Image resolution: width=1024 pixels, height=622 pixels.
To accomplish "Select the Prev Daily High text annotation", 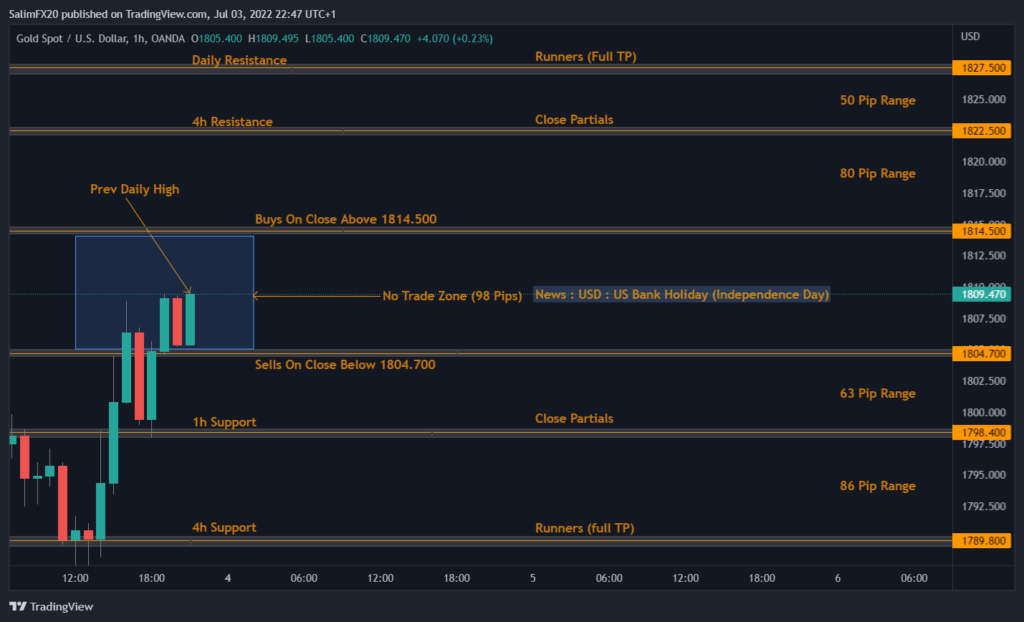I will coord(135,189).
